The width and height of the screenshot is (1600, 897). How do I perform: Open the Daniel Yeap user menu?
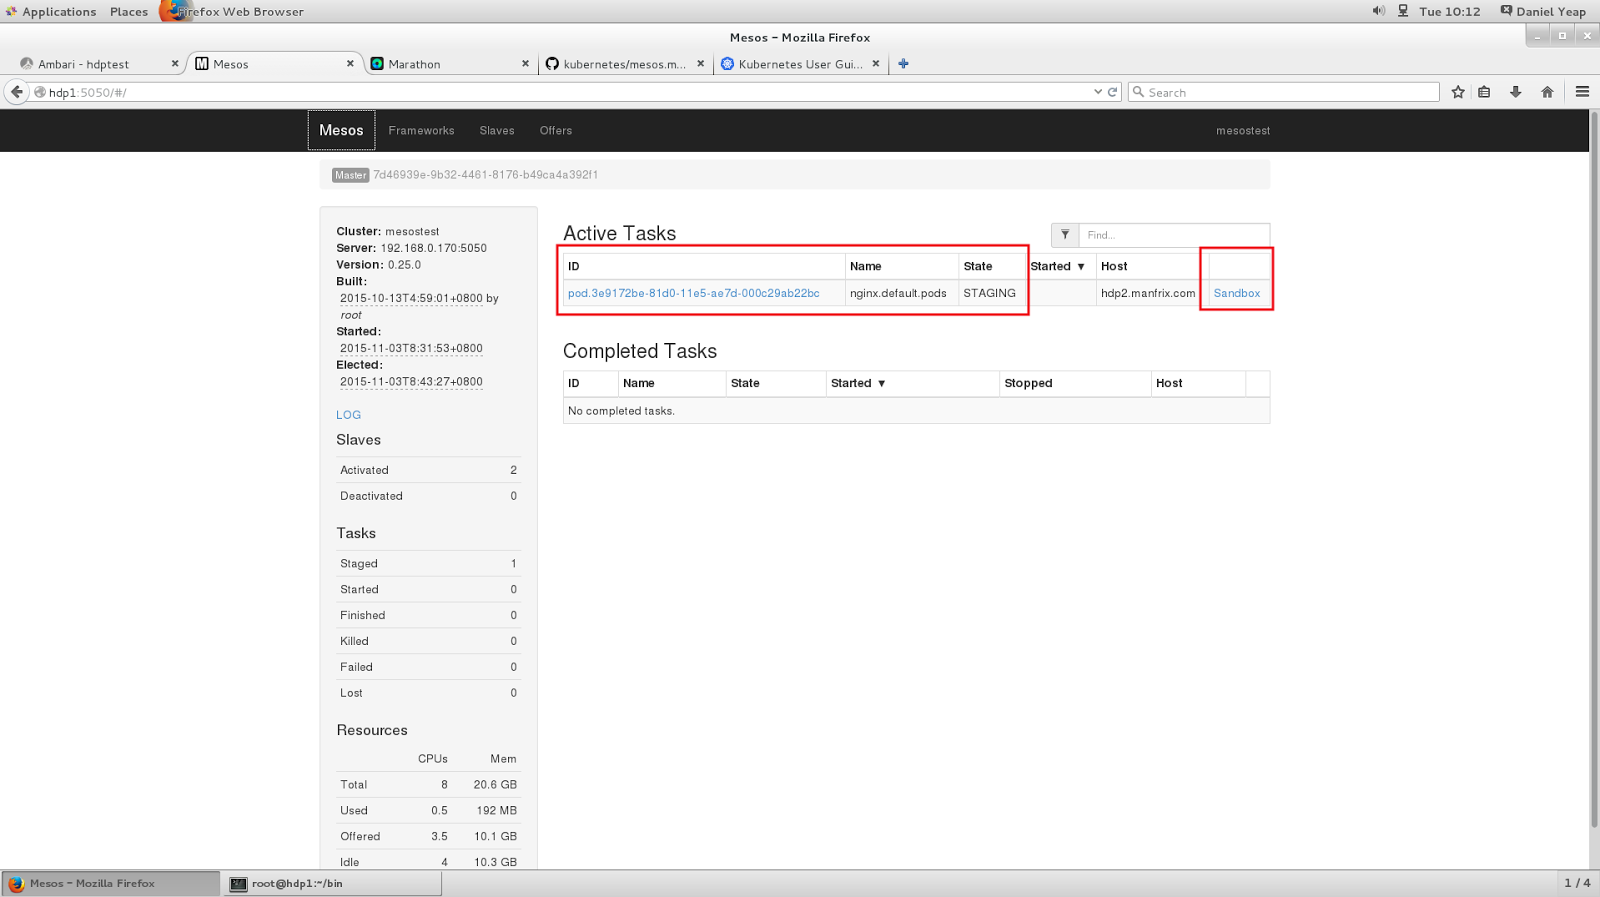[1543, 11]
